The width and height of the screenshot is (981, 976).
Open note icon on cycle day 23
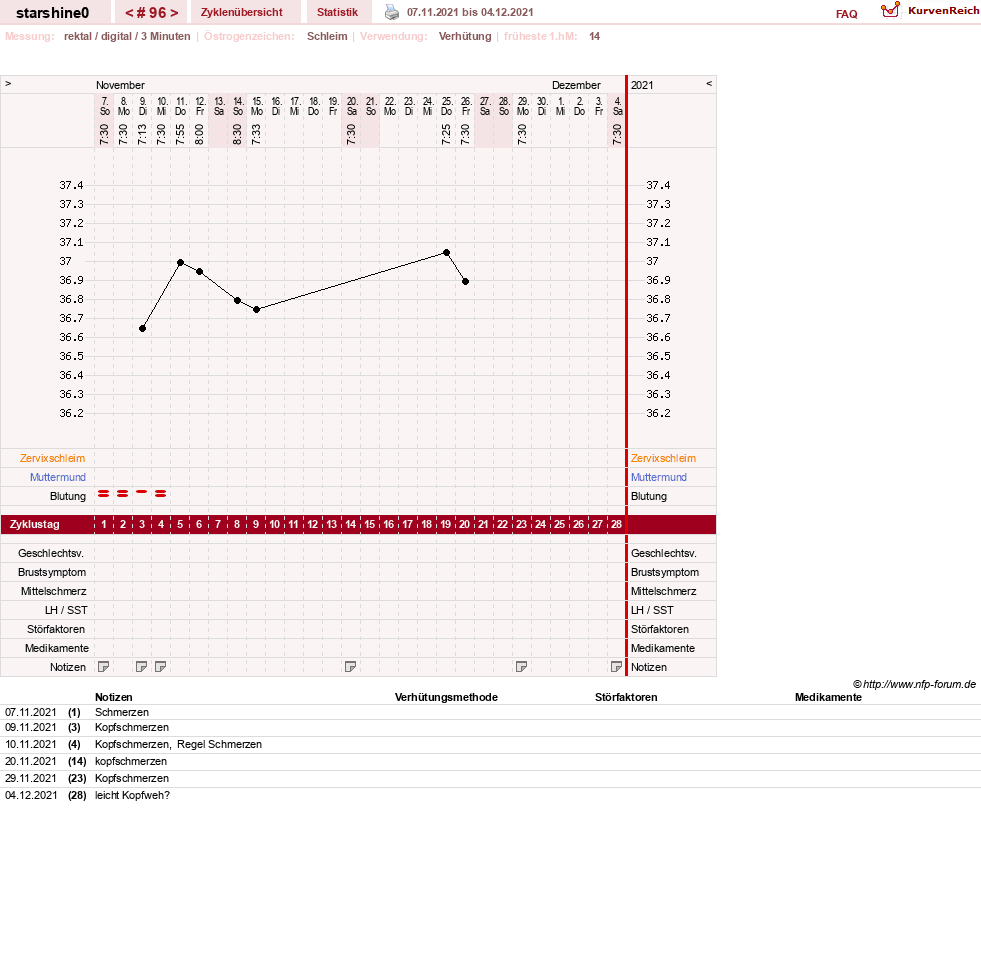[x=521, y=667]
